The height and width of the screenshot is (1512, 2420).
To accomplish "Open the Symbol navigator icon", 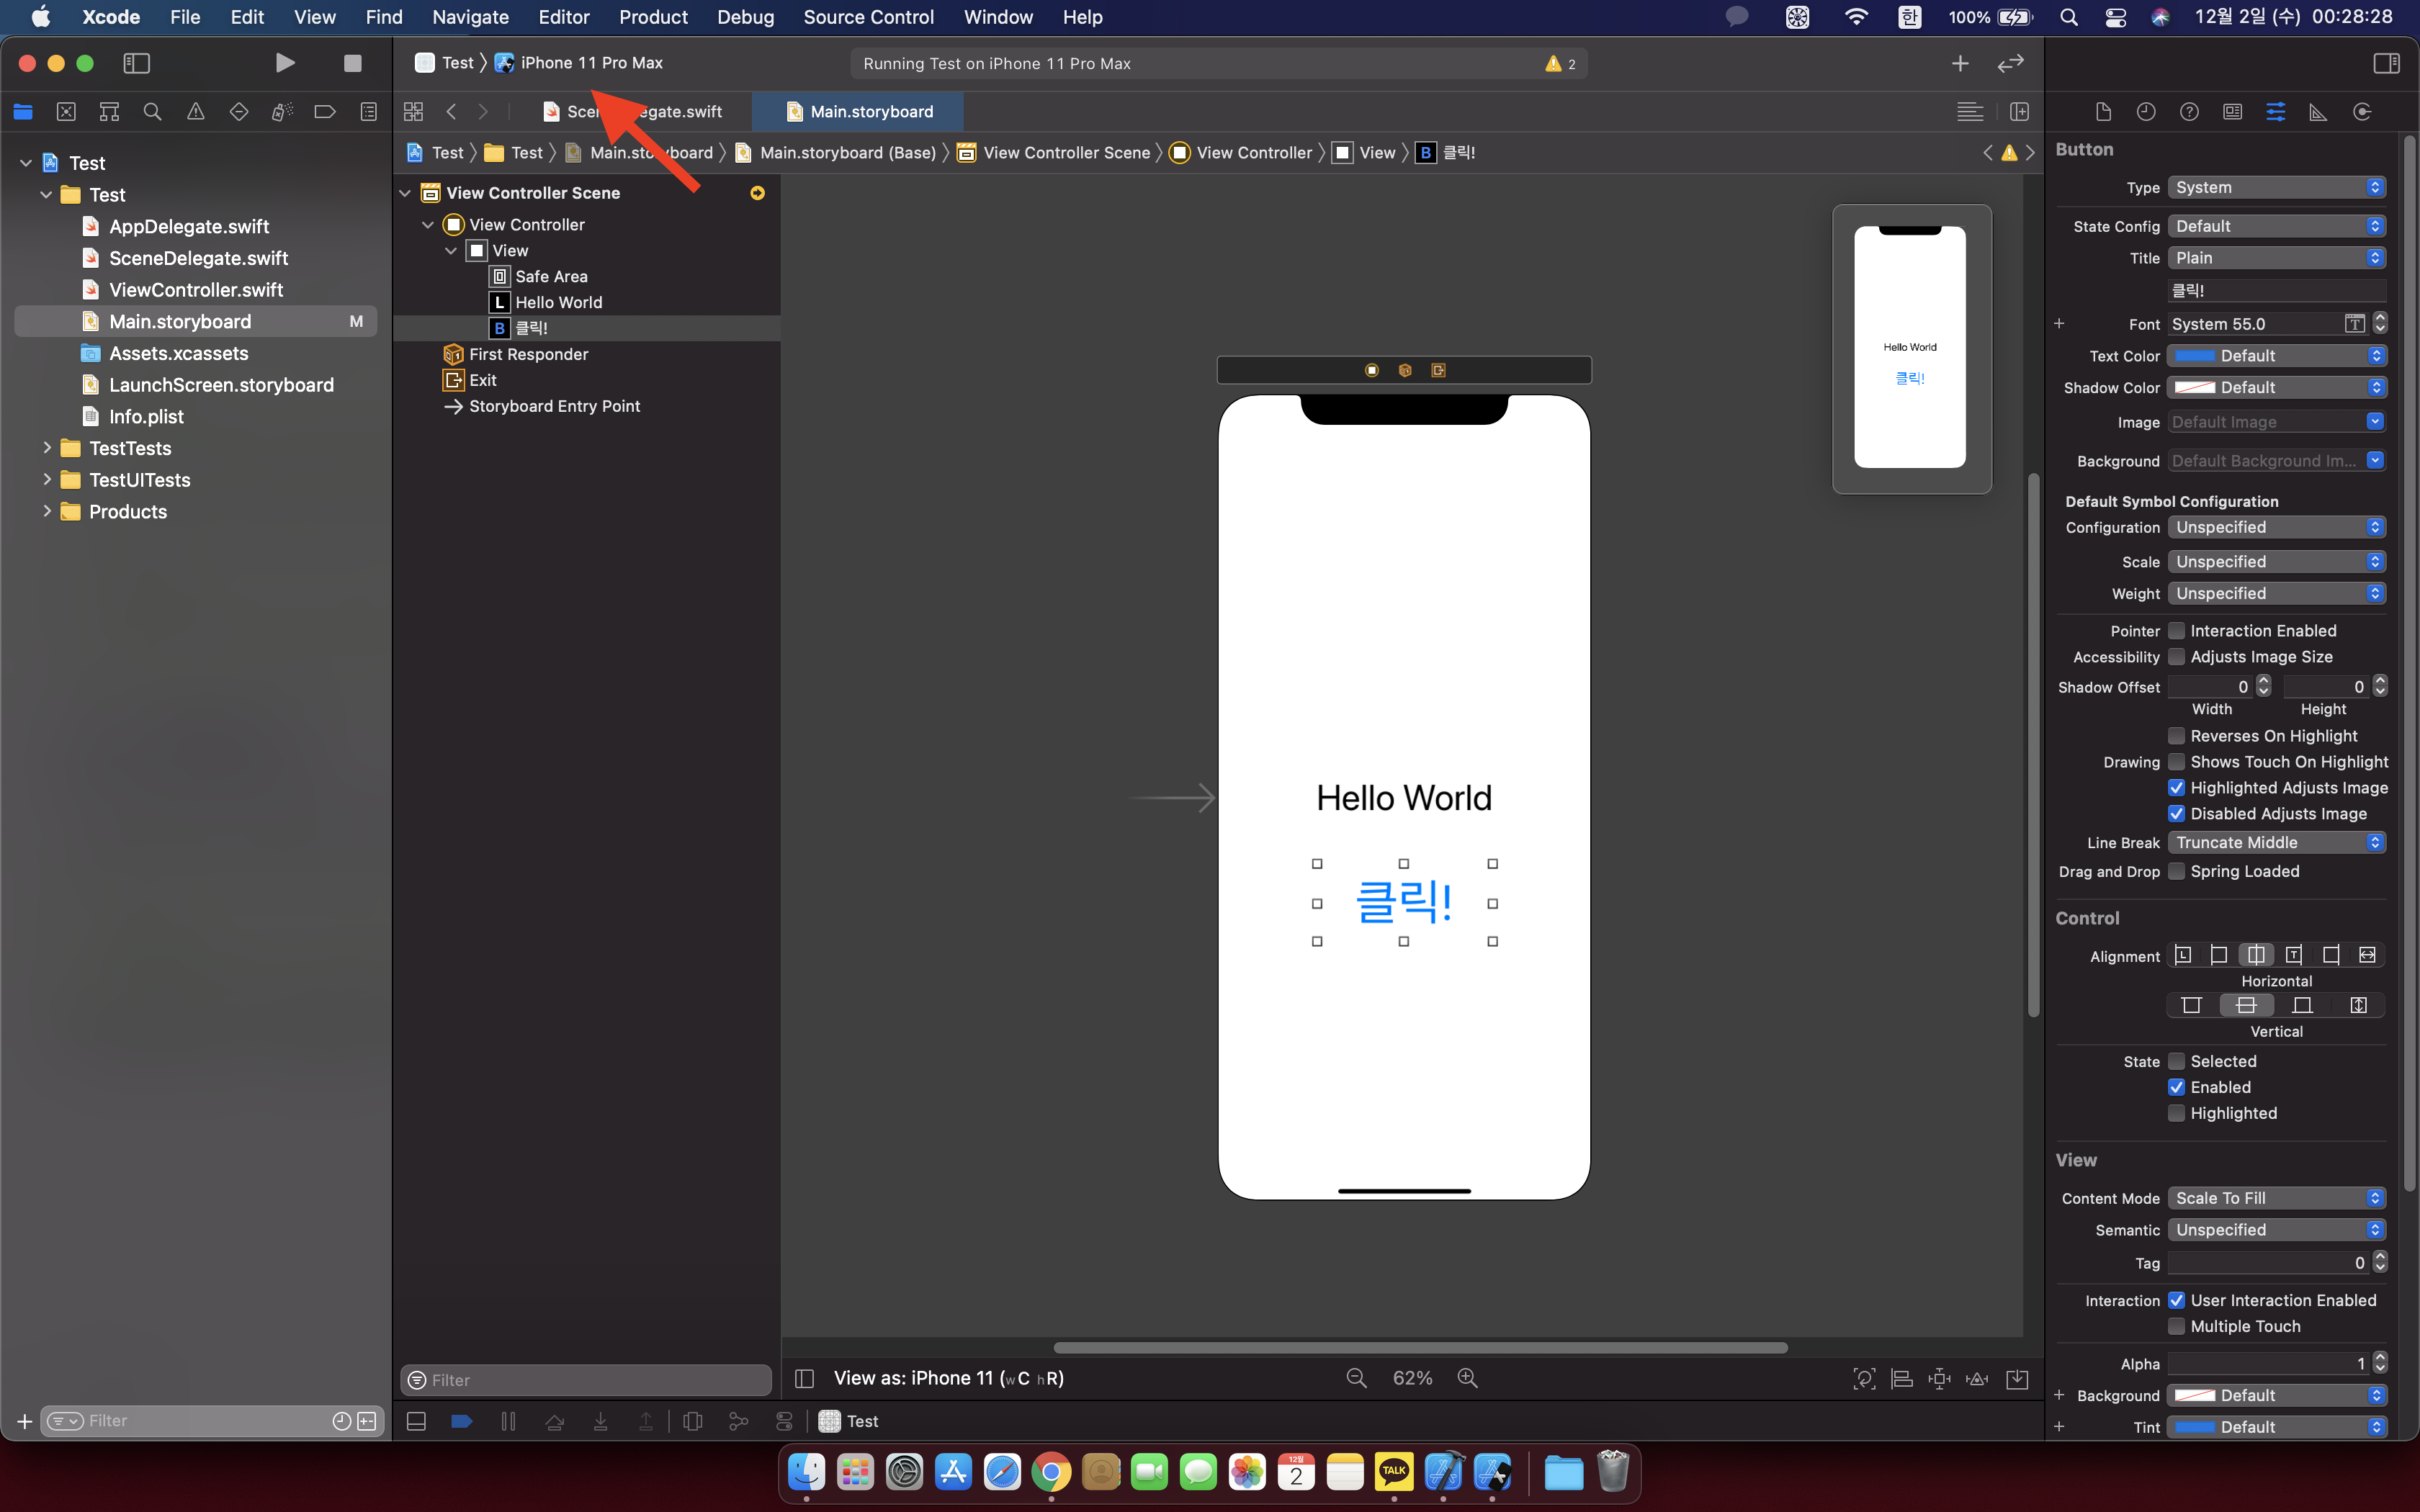I will (x=109, y=112).
